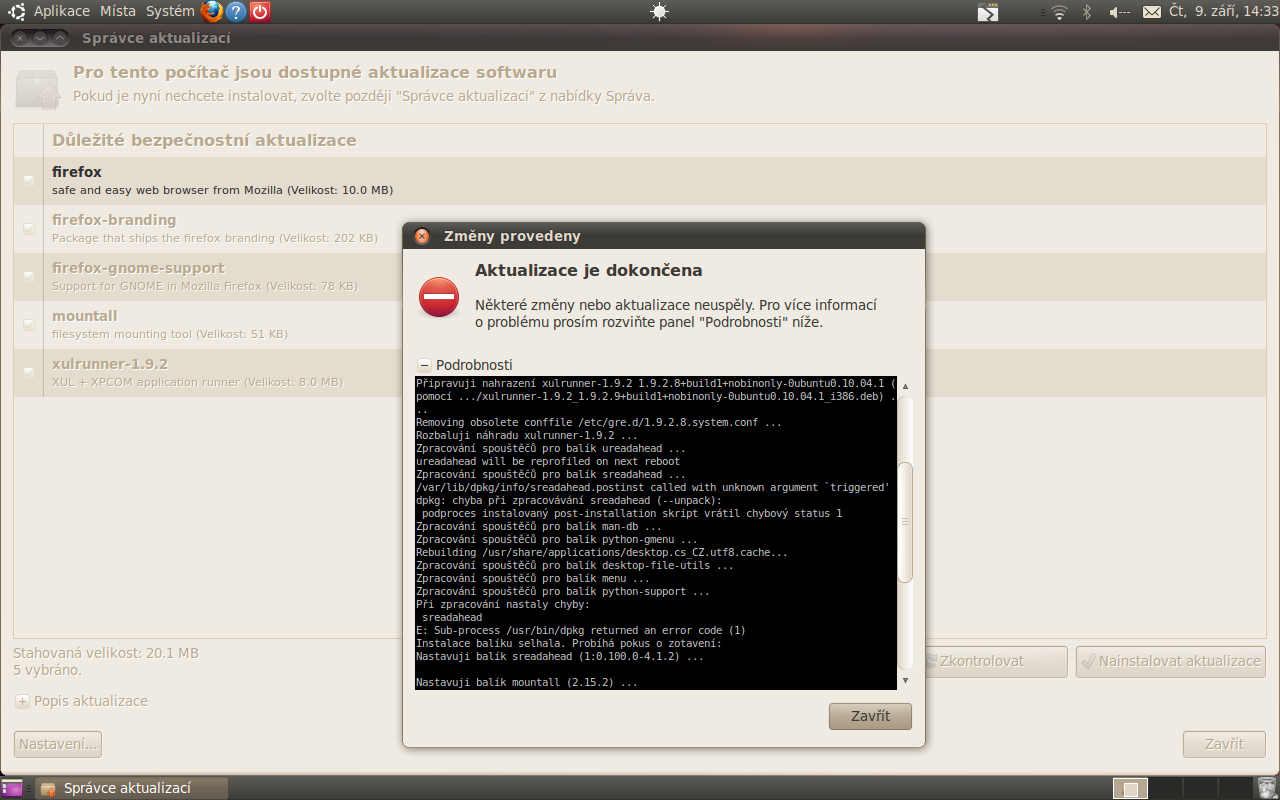Toggle the firefox update checkbox

click(x=29, y=181)
